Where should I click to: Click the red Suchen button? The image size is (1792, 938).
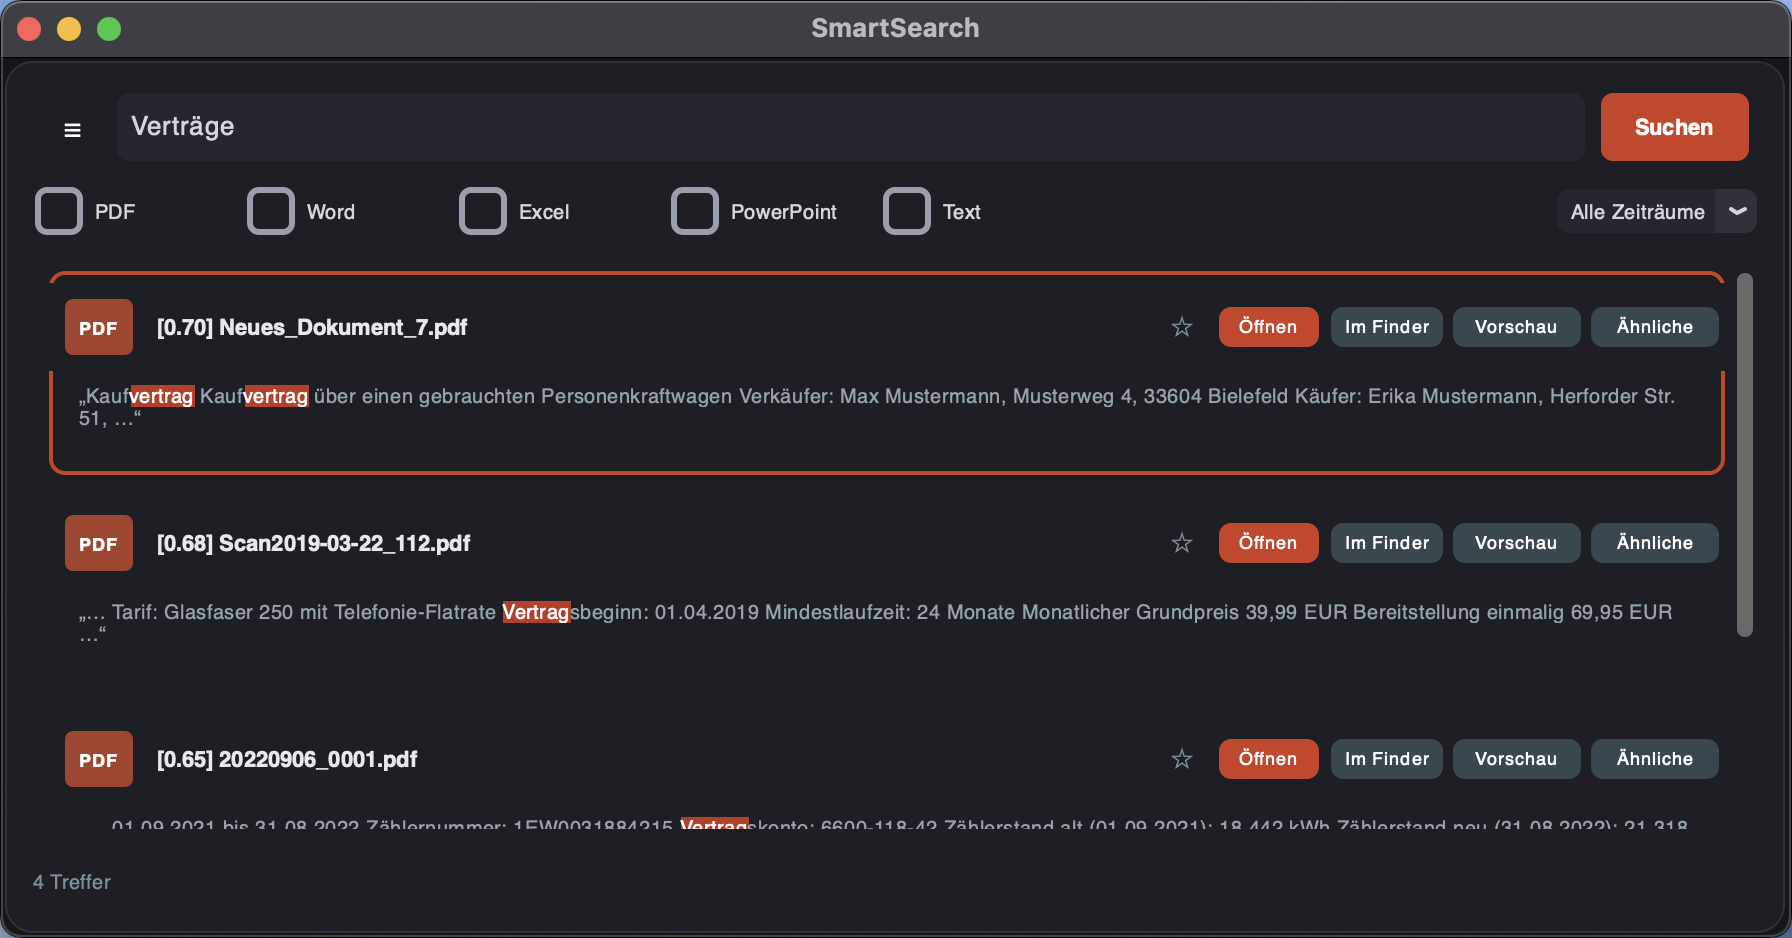coord(1674,127)
